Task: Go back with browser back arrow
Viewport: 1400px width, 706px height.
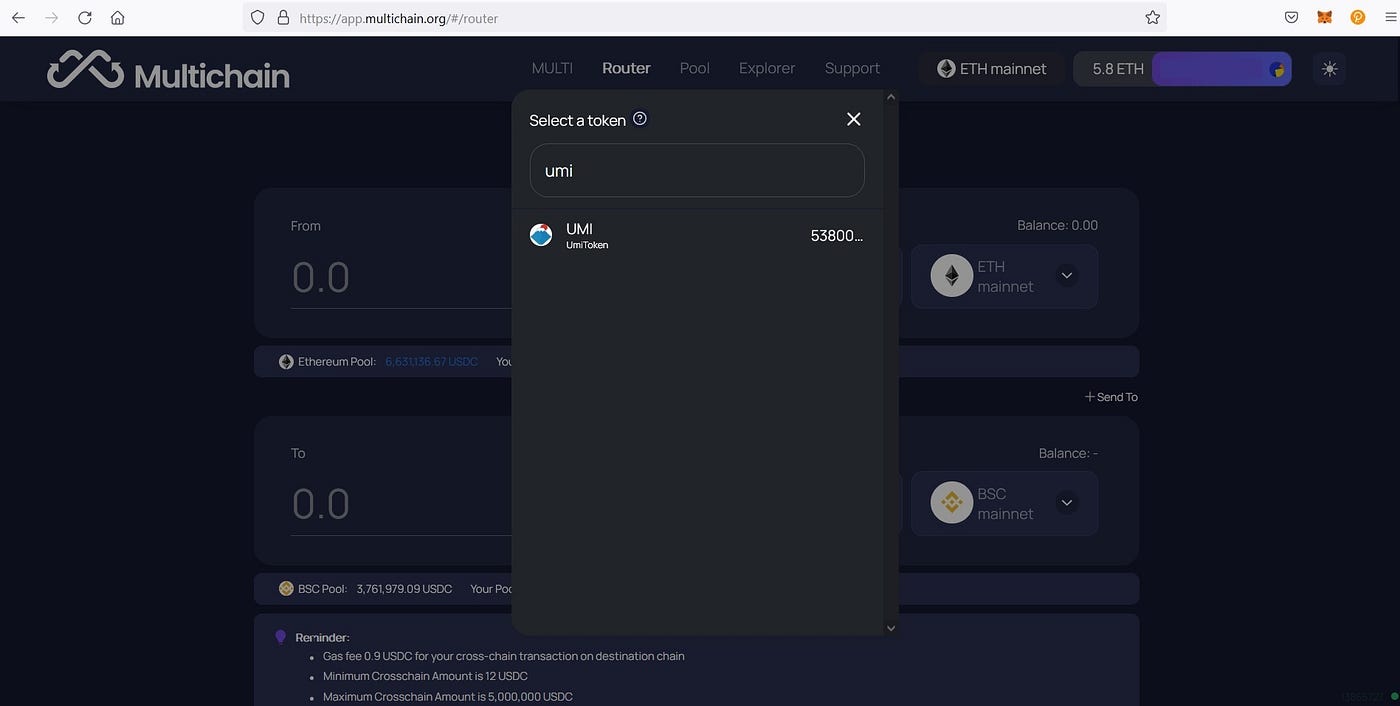Action: [x=18, y=18]
